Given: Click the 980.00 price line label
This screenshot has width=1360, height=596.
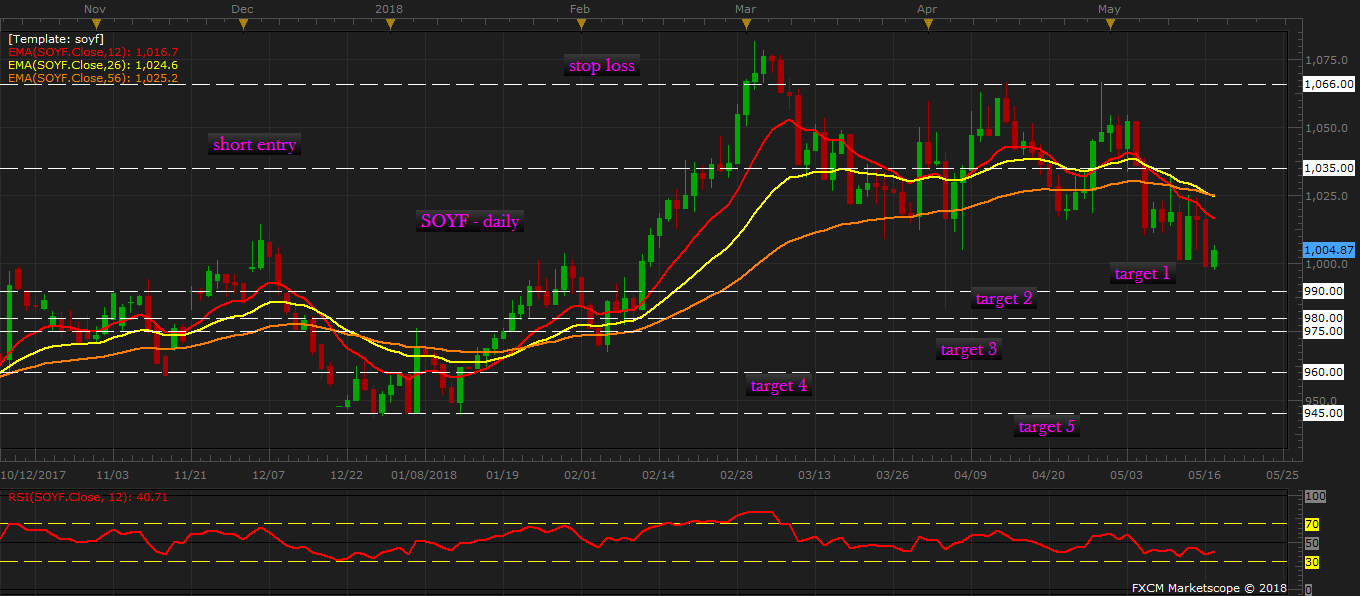Looking at the screenshot, I should [1323, 318].
